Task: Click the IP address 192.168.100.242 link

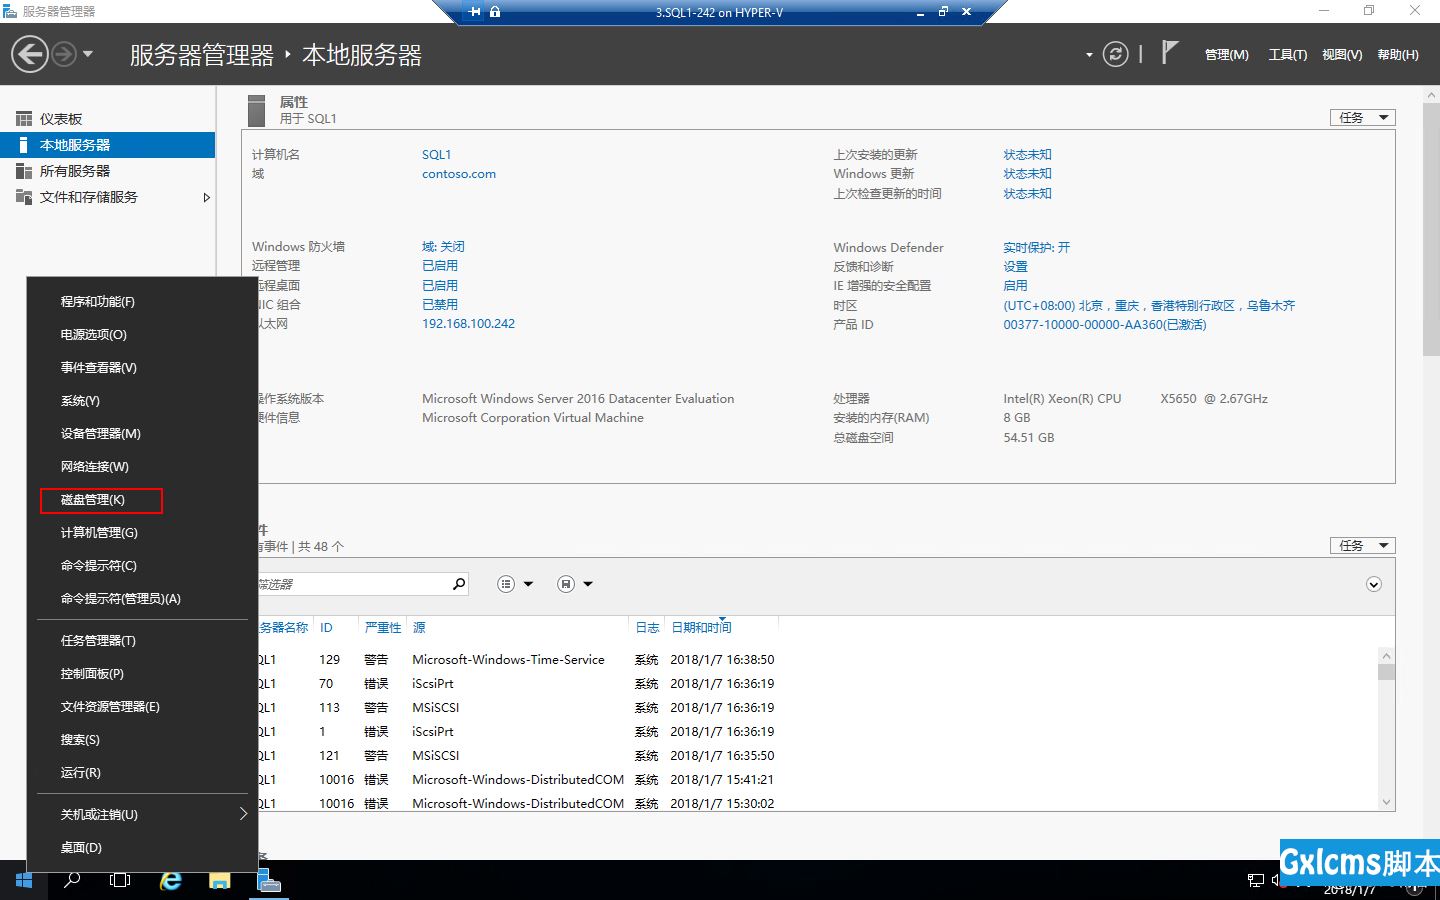Action: point(468,324)
